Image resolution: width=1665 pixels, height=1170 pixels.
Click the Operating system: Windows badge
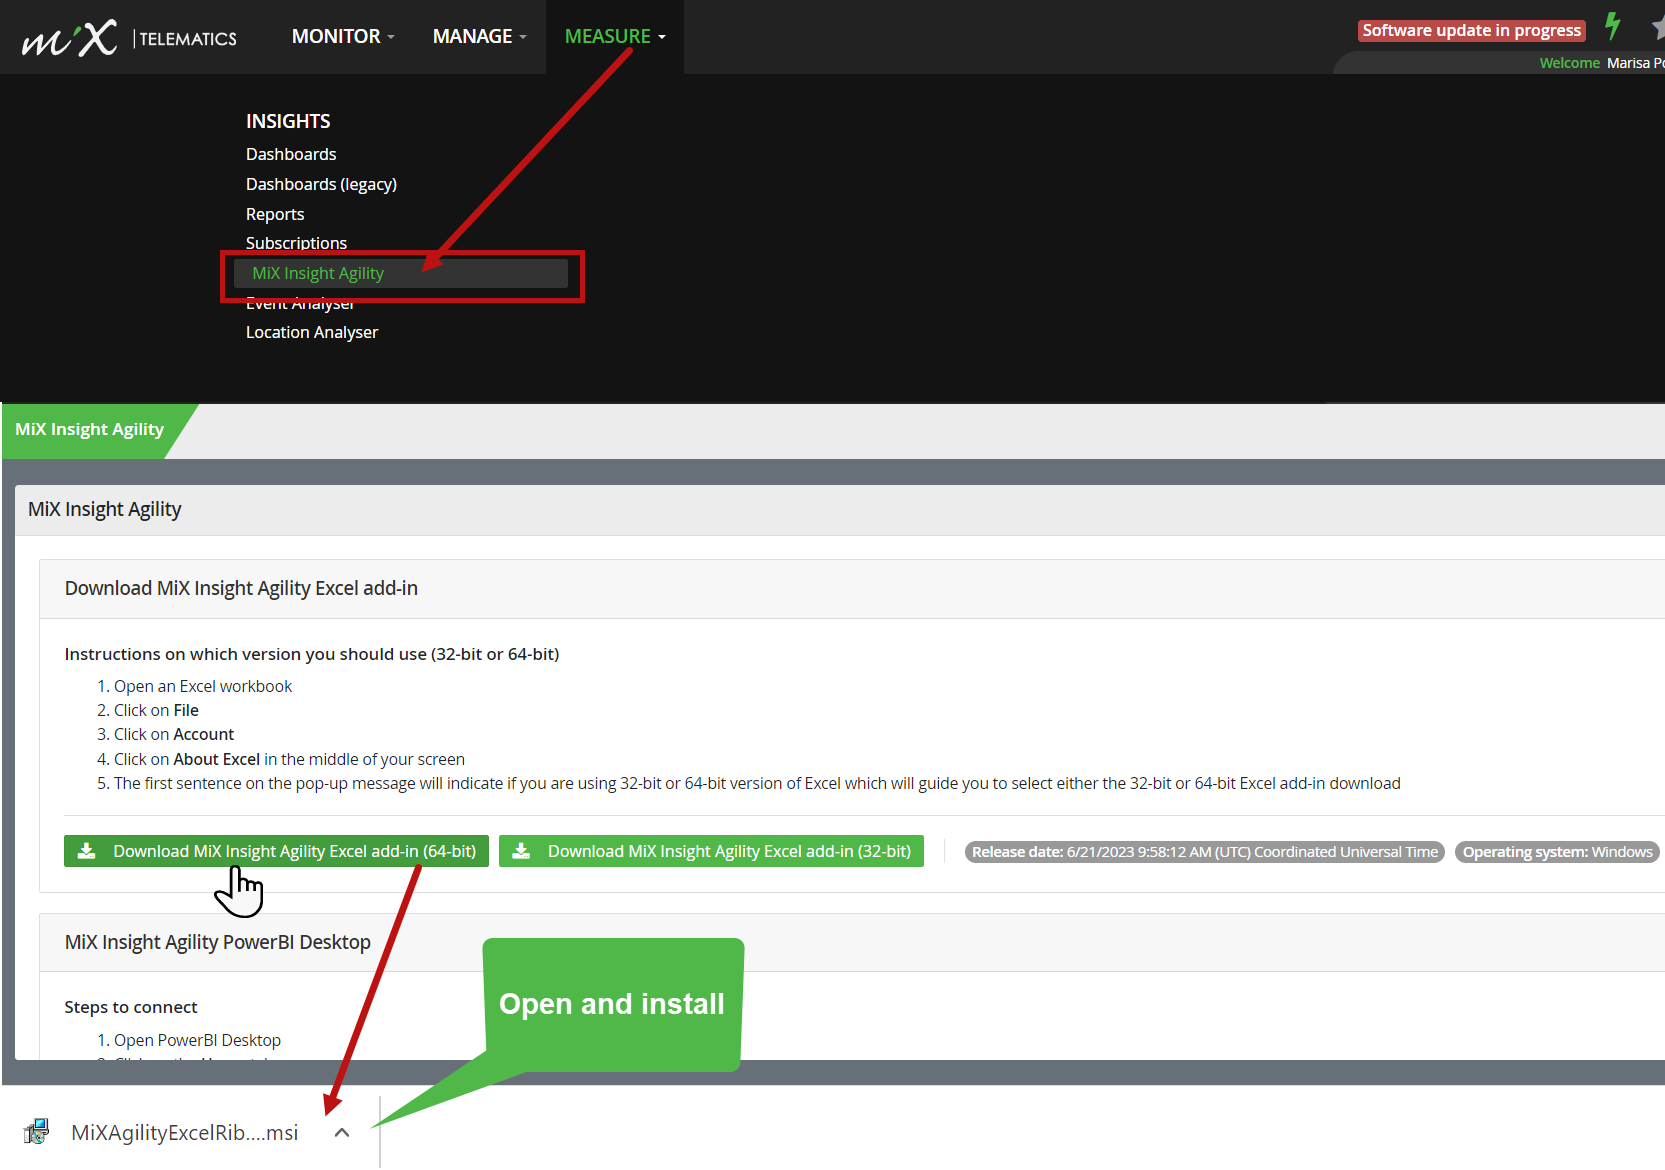click(1557, 852)
